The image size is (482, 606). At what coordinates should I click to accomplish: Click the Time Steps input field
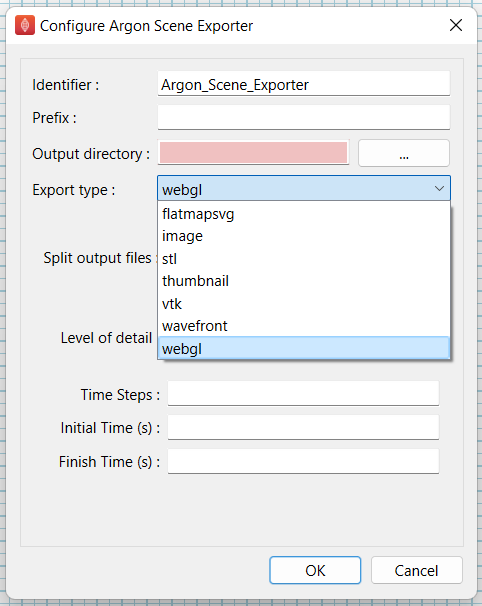coord(303,393)
